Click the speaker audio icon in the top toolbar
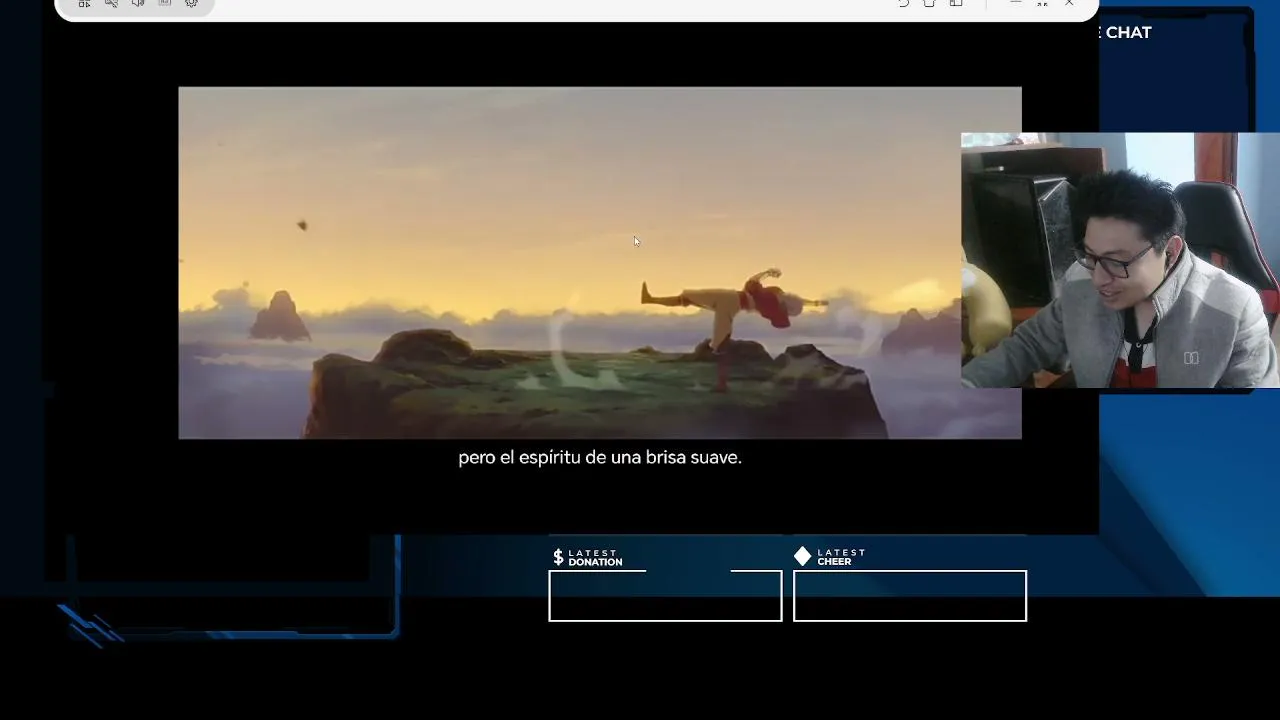 [138, 3]
